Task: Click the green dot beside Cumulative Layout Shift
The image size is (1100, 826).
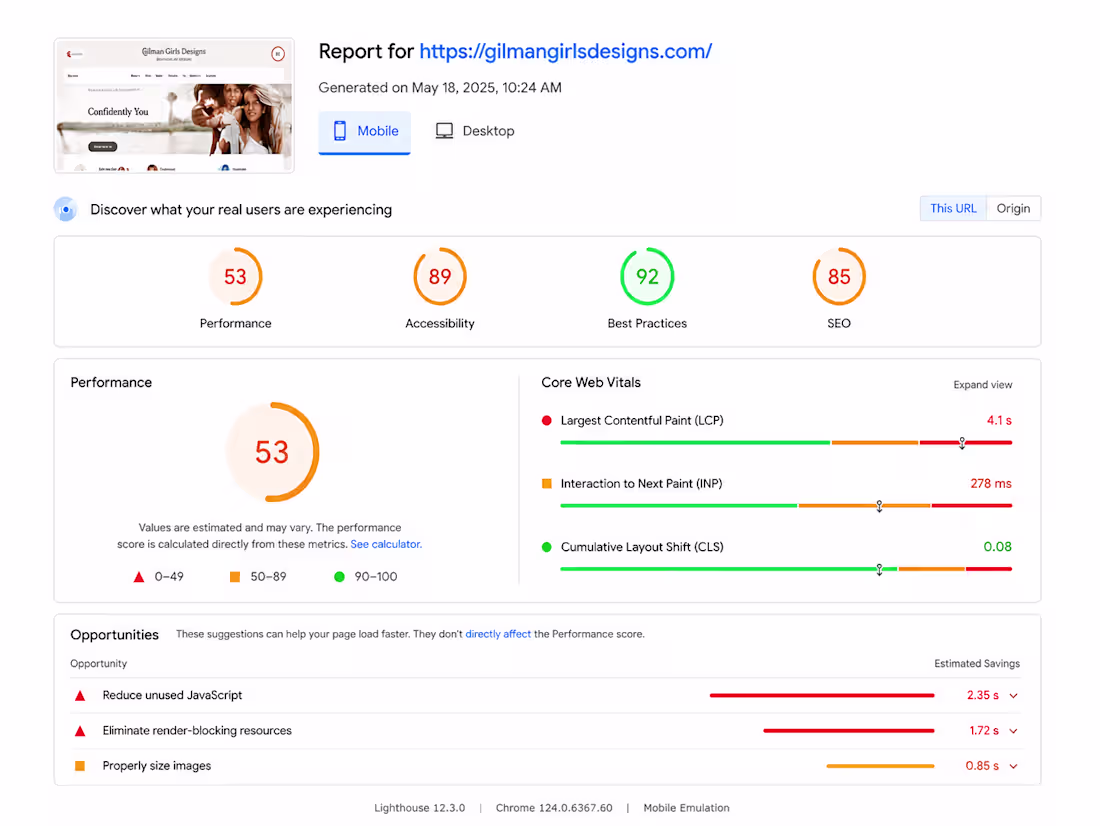Action: click(x=546, y=547)
